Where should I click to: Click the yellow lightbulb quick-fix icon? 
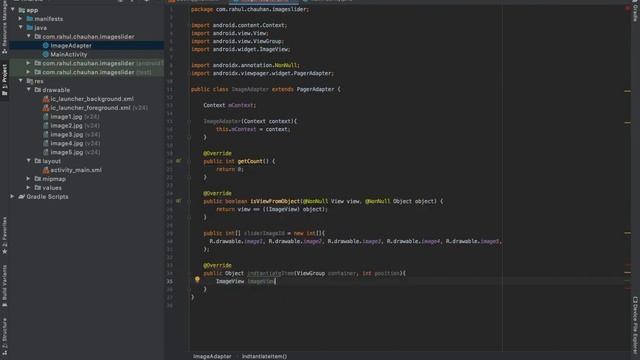[x=197, y=280]
